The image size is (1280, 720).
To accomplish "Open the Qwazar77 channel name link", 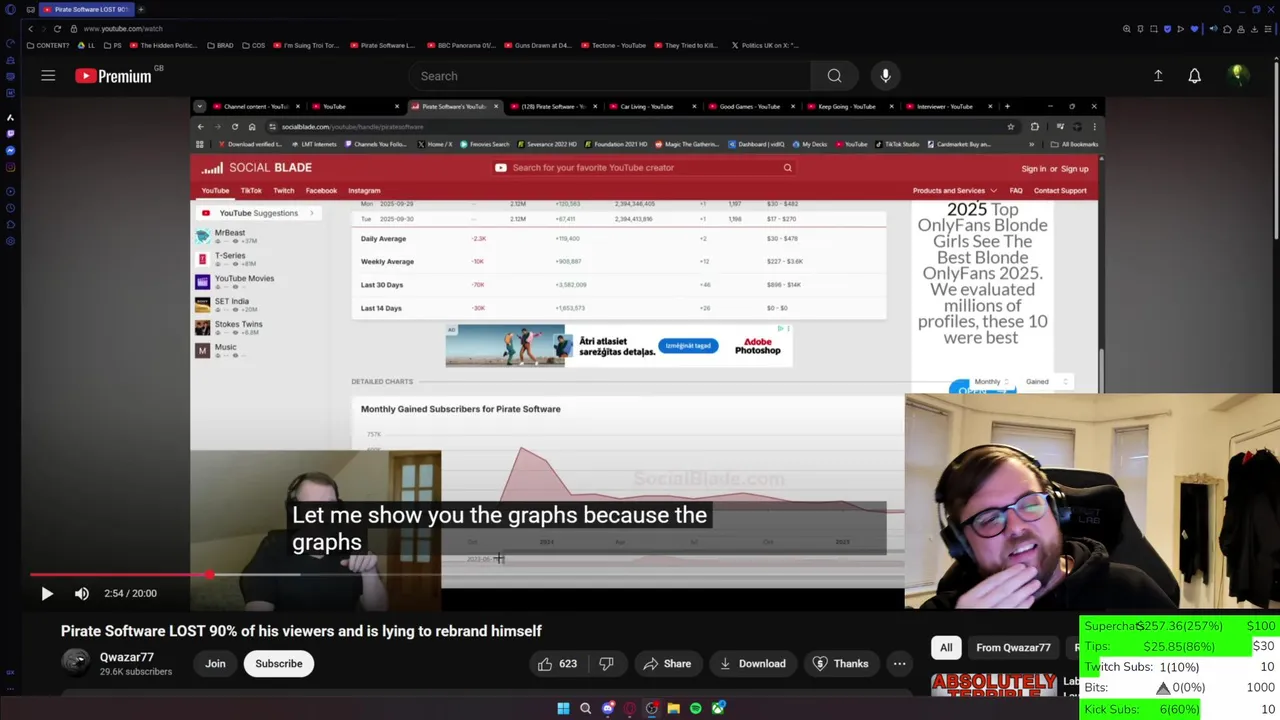I will [x=127, y=657].
